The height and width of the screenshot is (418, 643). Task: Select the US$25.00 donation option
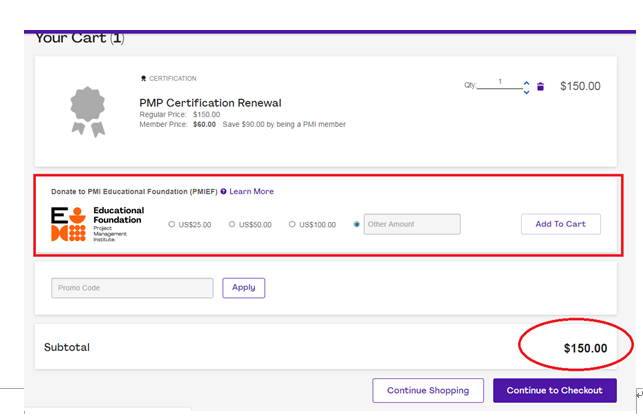point(171,225)
